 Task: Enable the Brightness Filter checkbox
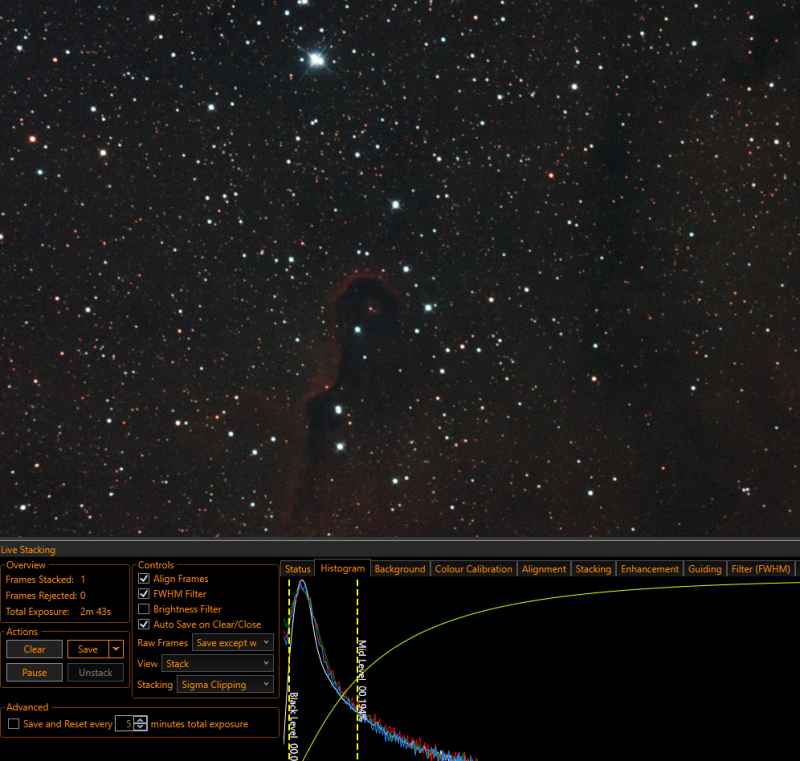click(x=144, y=609)
